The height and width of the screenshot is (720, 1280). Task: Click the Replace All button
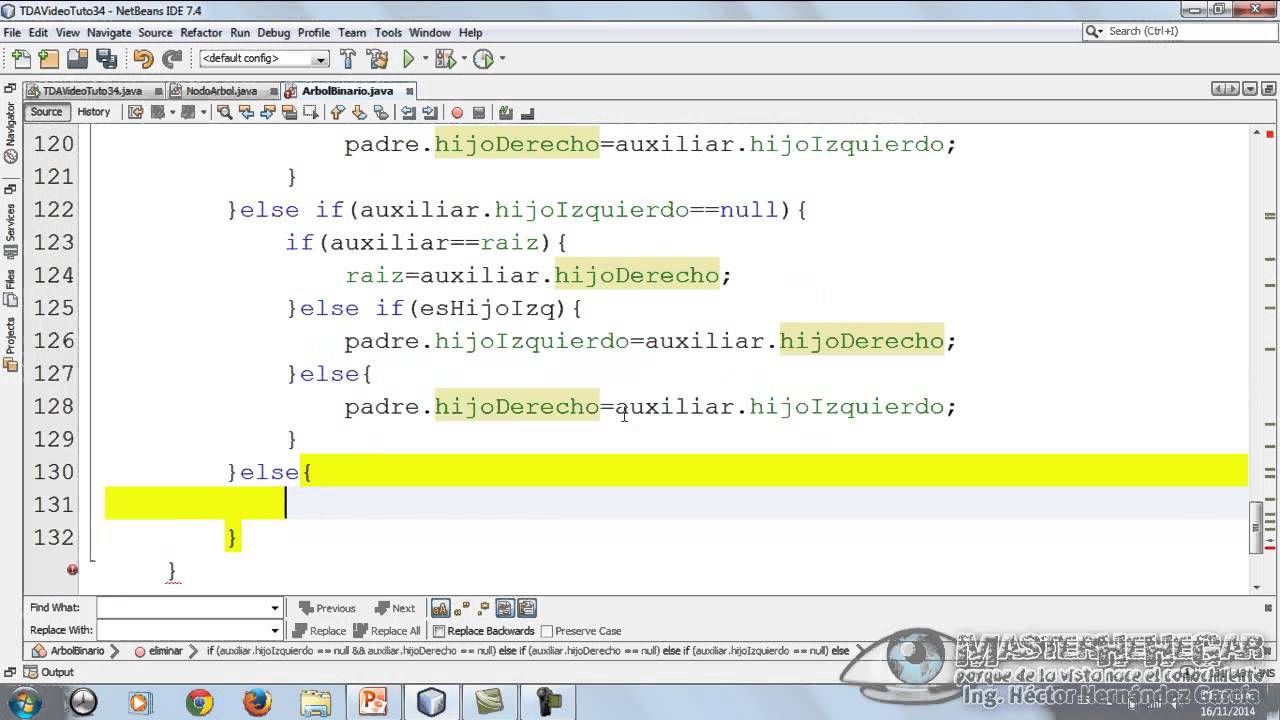tap(386, 631)
